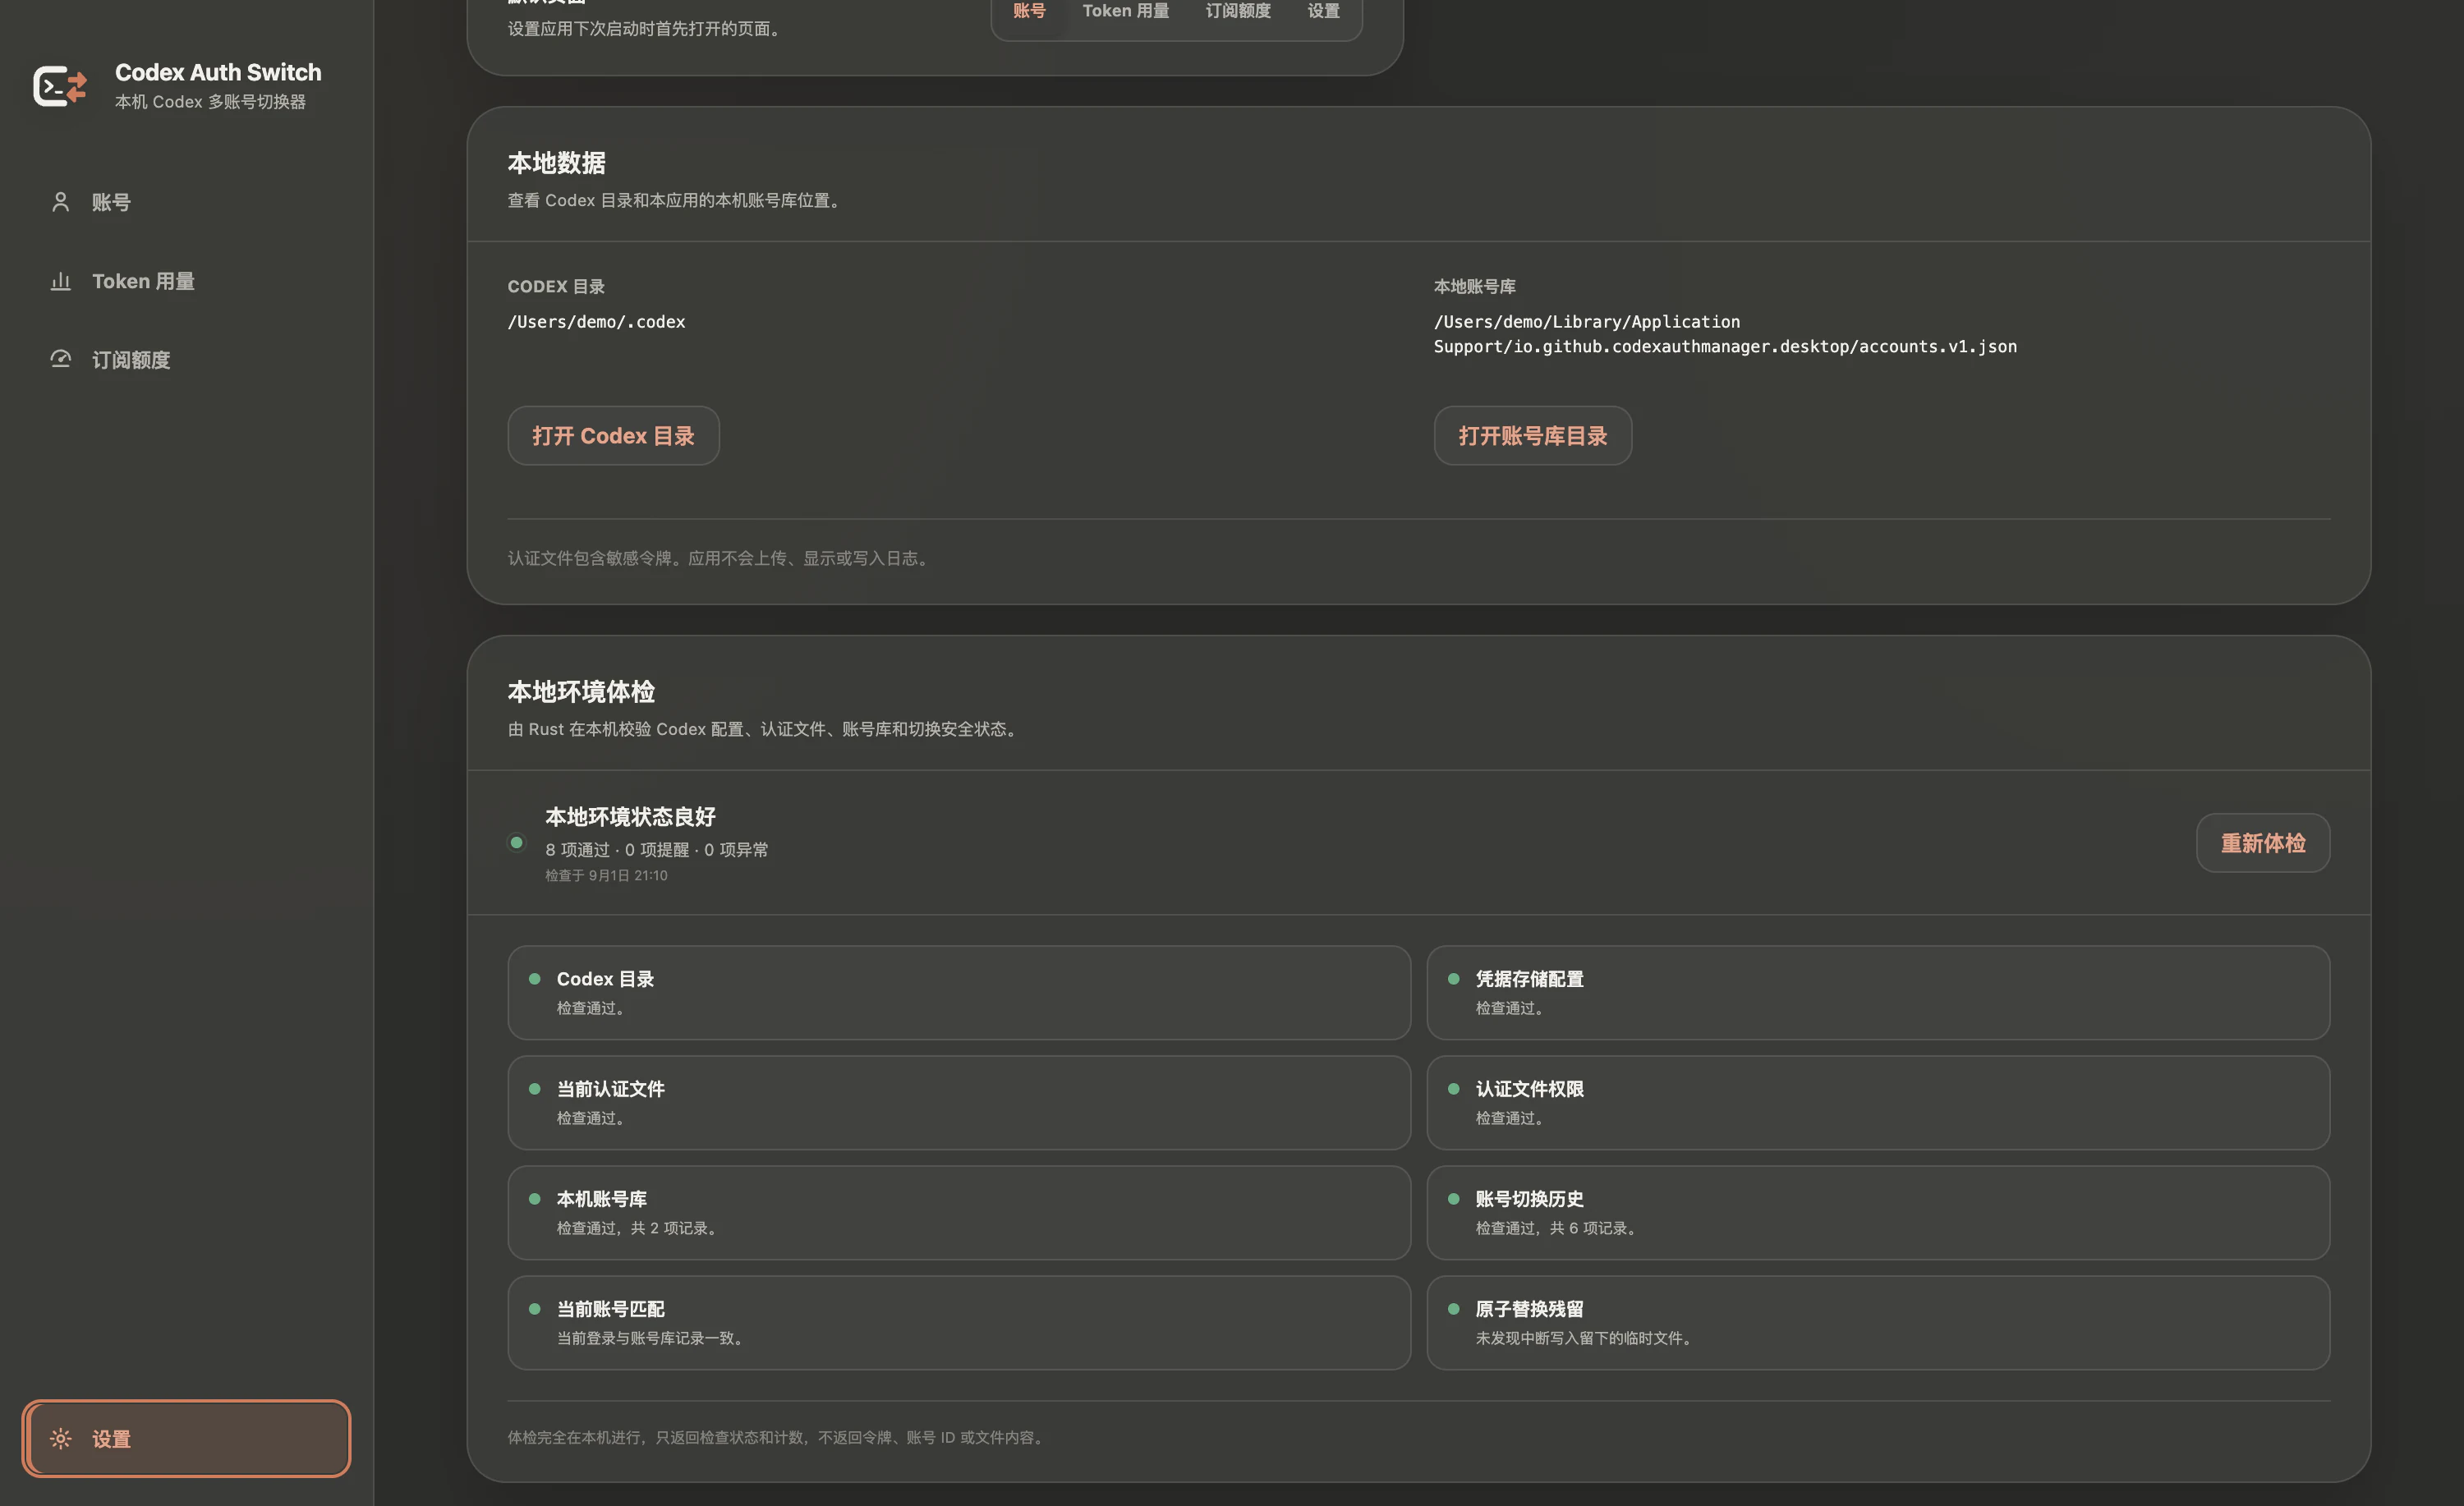Click the 本地环境体检 section heading

pos(581,691)
